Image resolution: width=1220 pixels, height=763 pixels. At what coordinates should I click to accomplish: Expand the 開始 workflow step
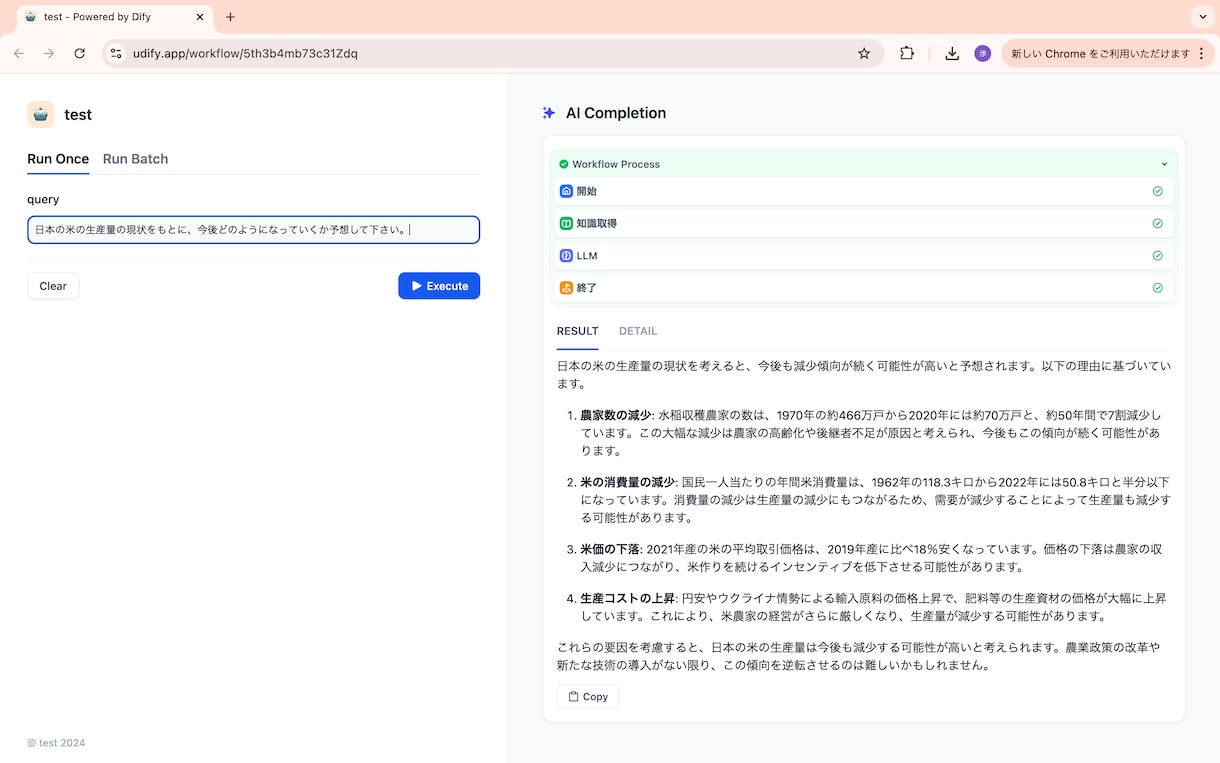point(864,191)
